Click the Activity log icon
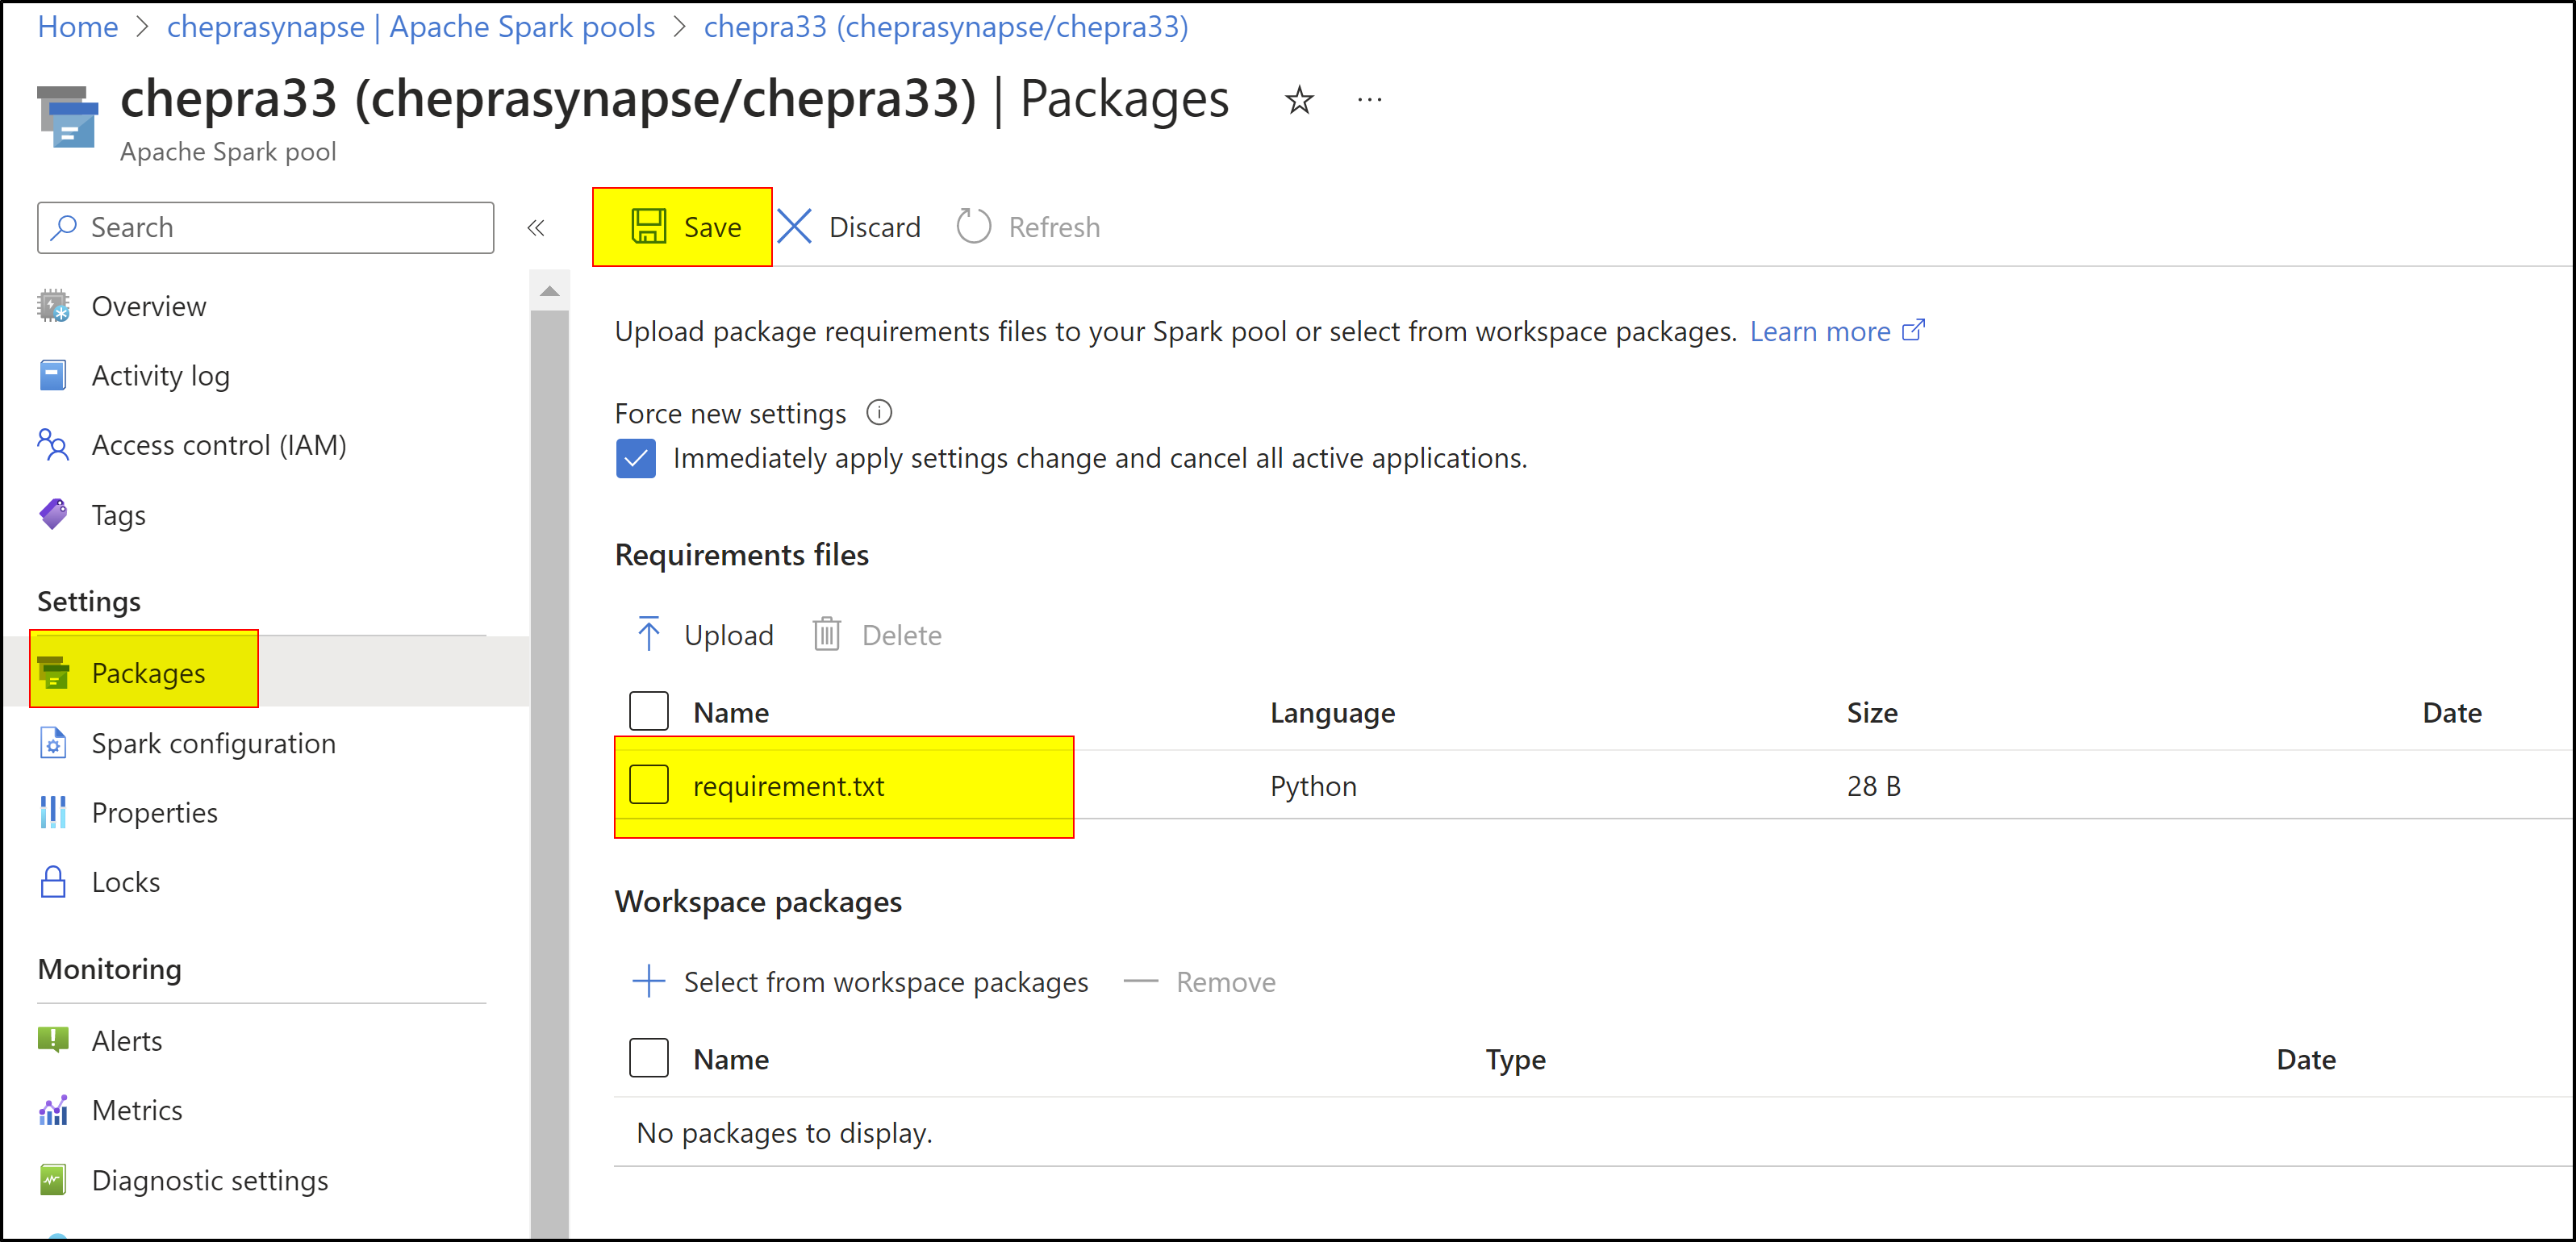The height and width of the screenshot is (1242, 2576). tap(53, 375)
